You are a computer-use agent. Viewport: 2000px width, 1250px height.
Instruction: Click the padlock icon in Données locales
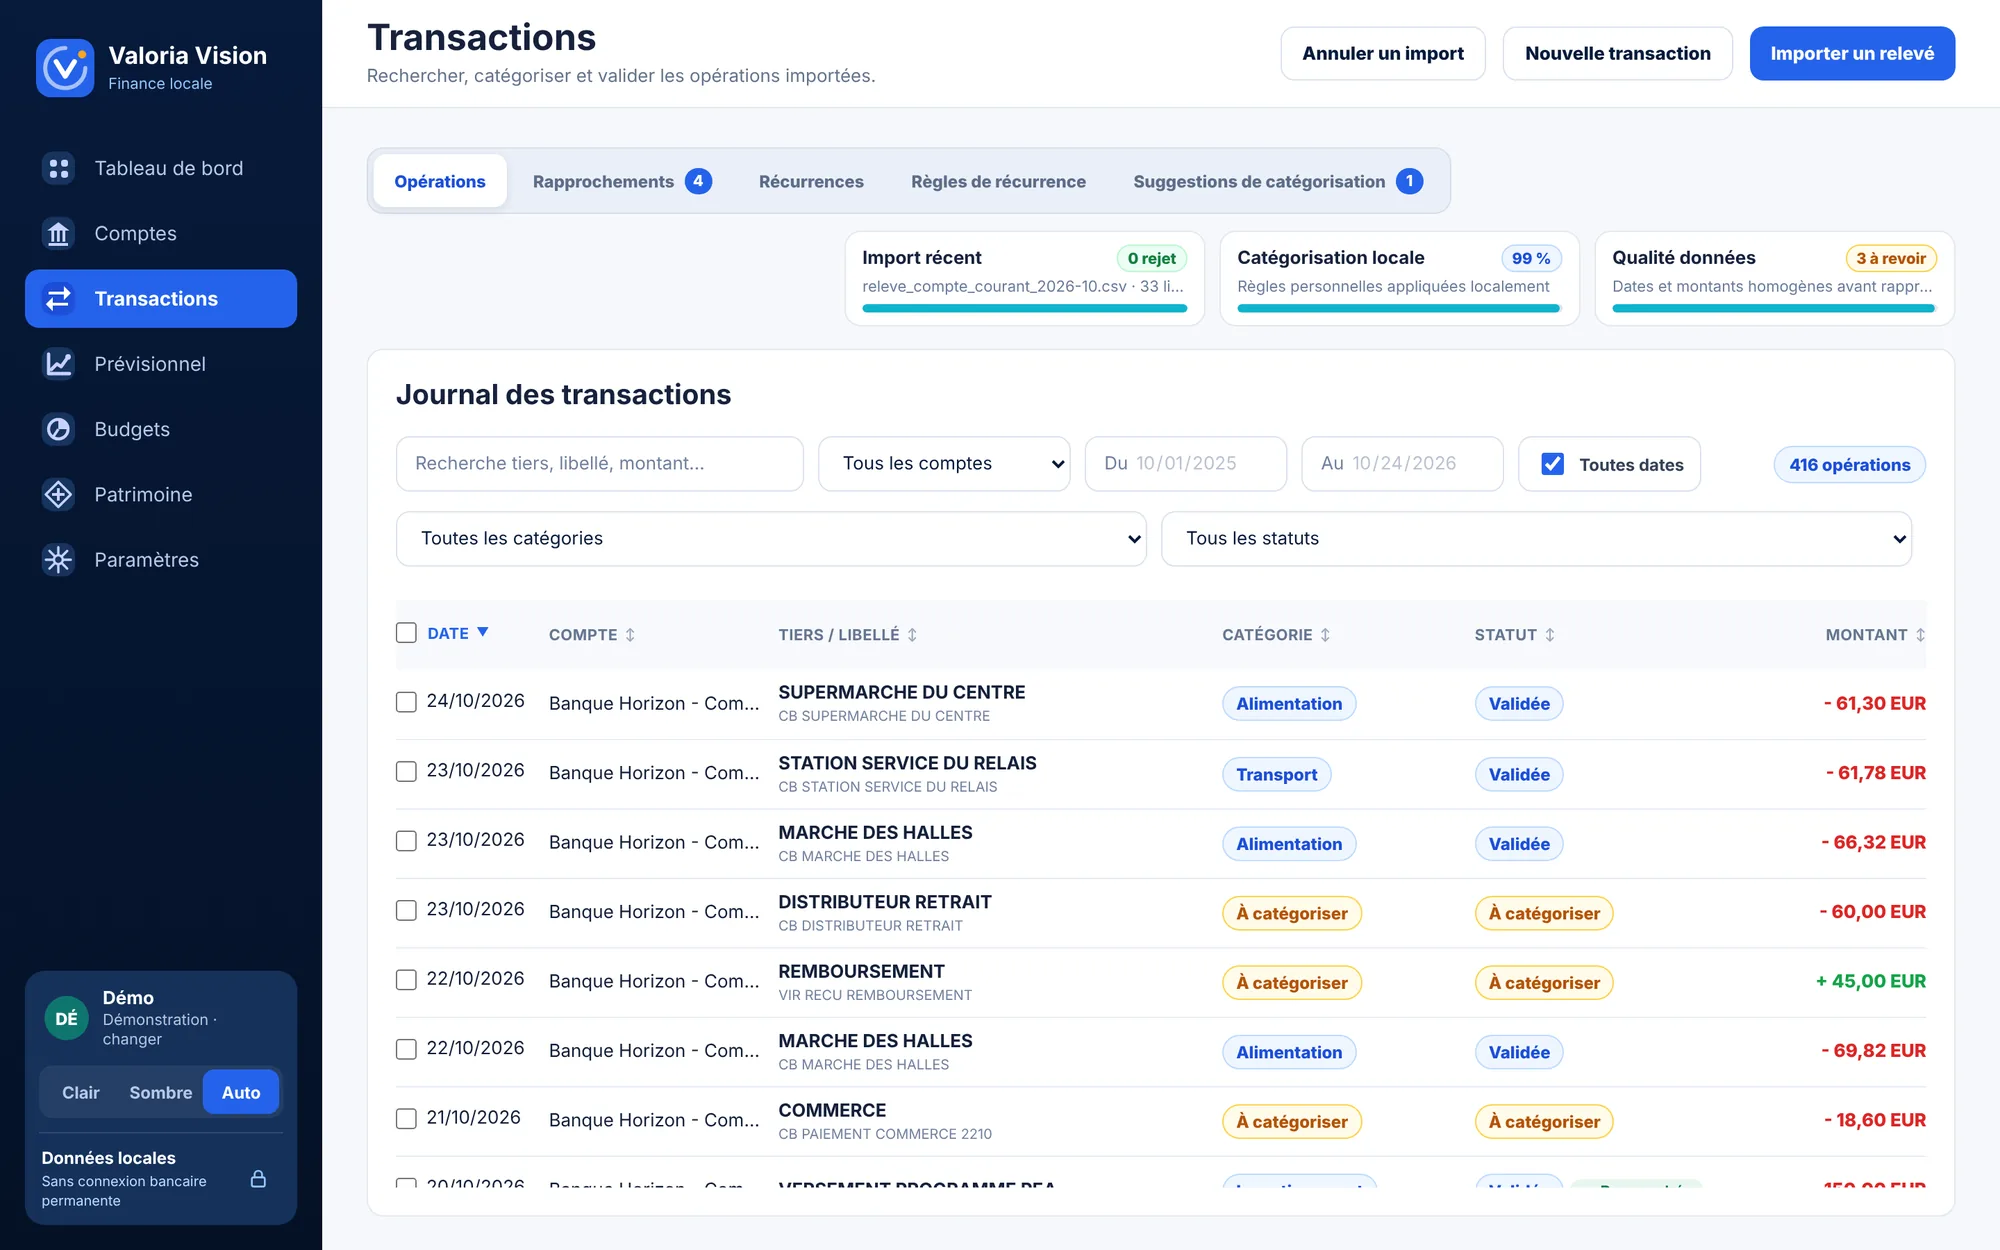click(x=258, y=1179)
